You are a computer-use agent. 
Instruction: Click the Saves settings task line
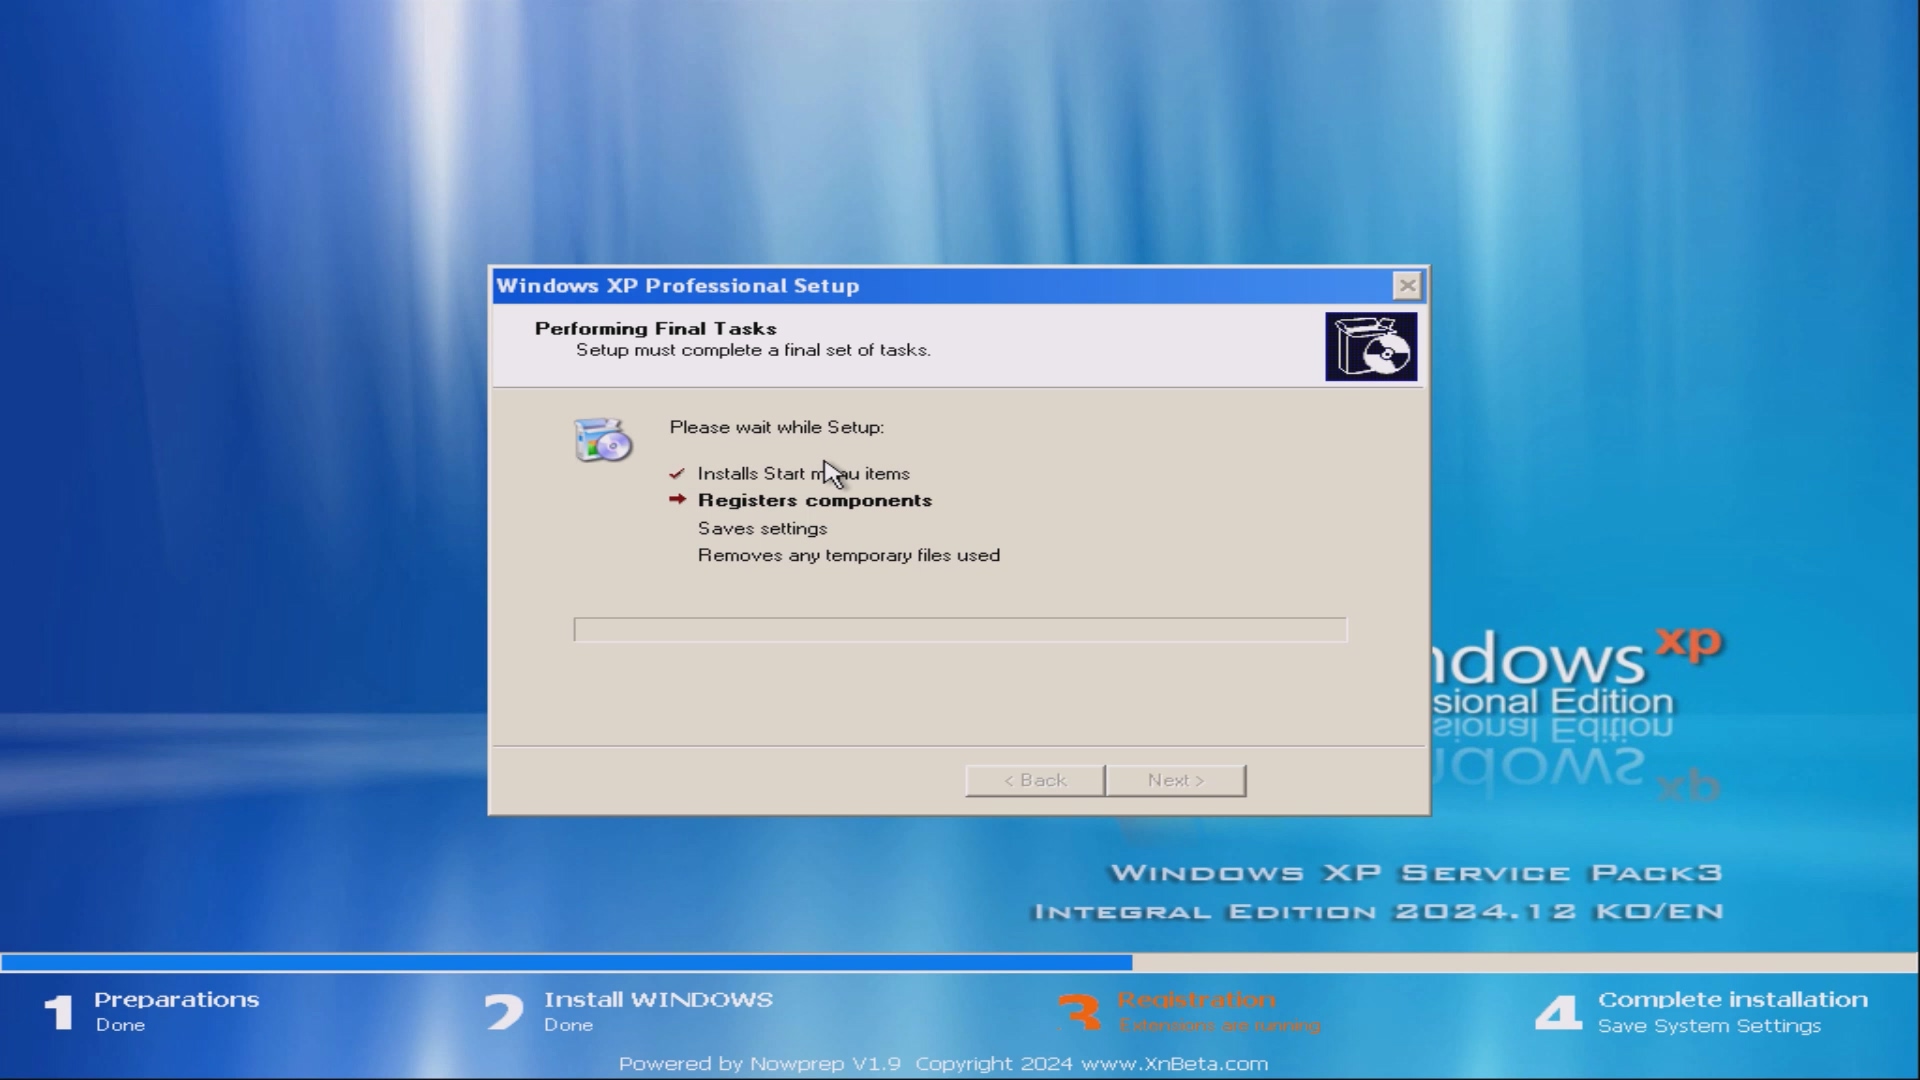(762, 528)
